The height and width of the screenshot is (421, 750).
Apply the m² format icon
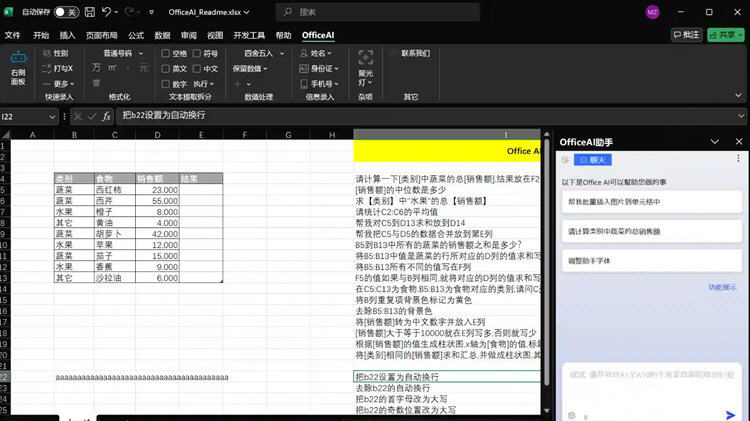[112, 68]
